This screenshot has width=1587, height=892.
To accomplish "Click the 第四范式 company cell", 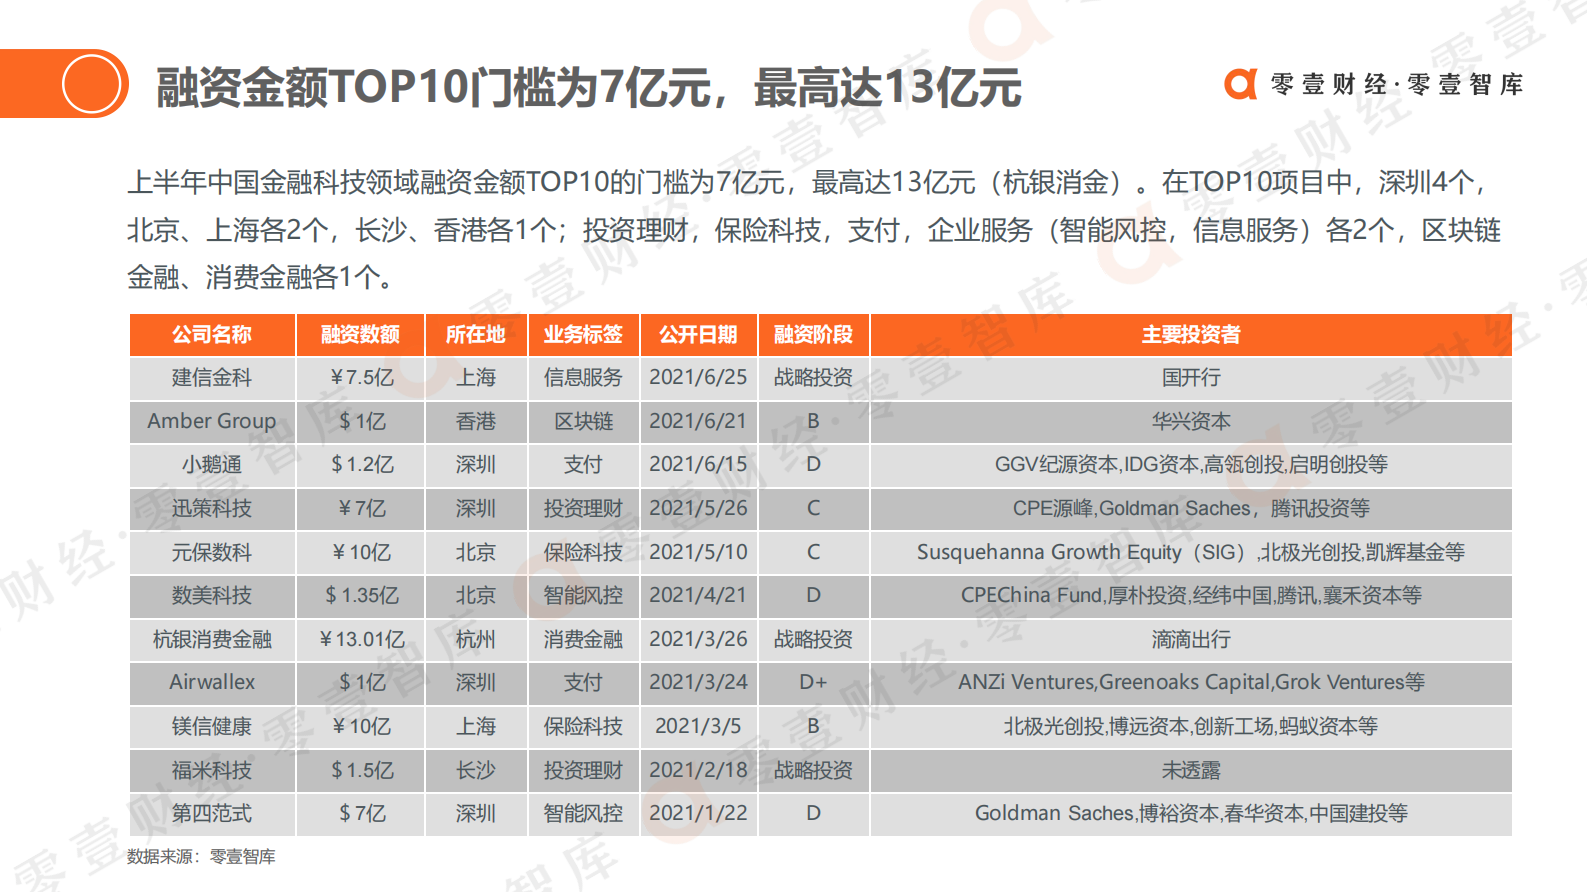I will 212,813.
